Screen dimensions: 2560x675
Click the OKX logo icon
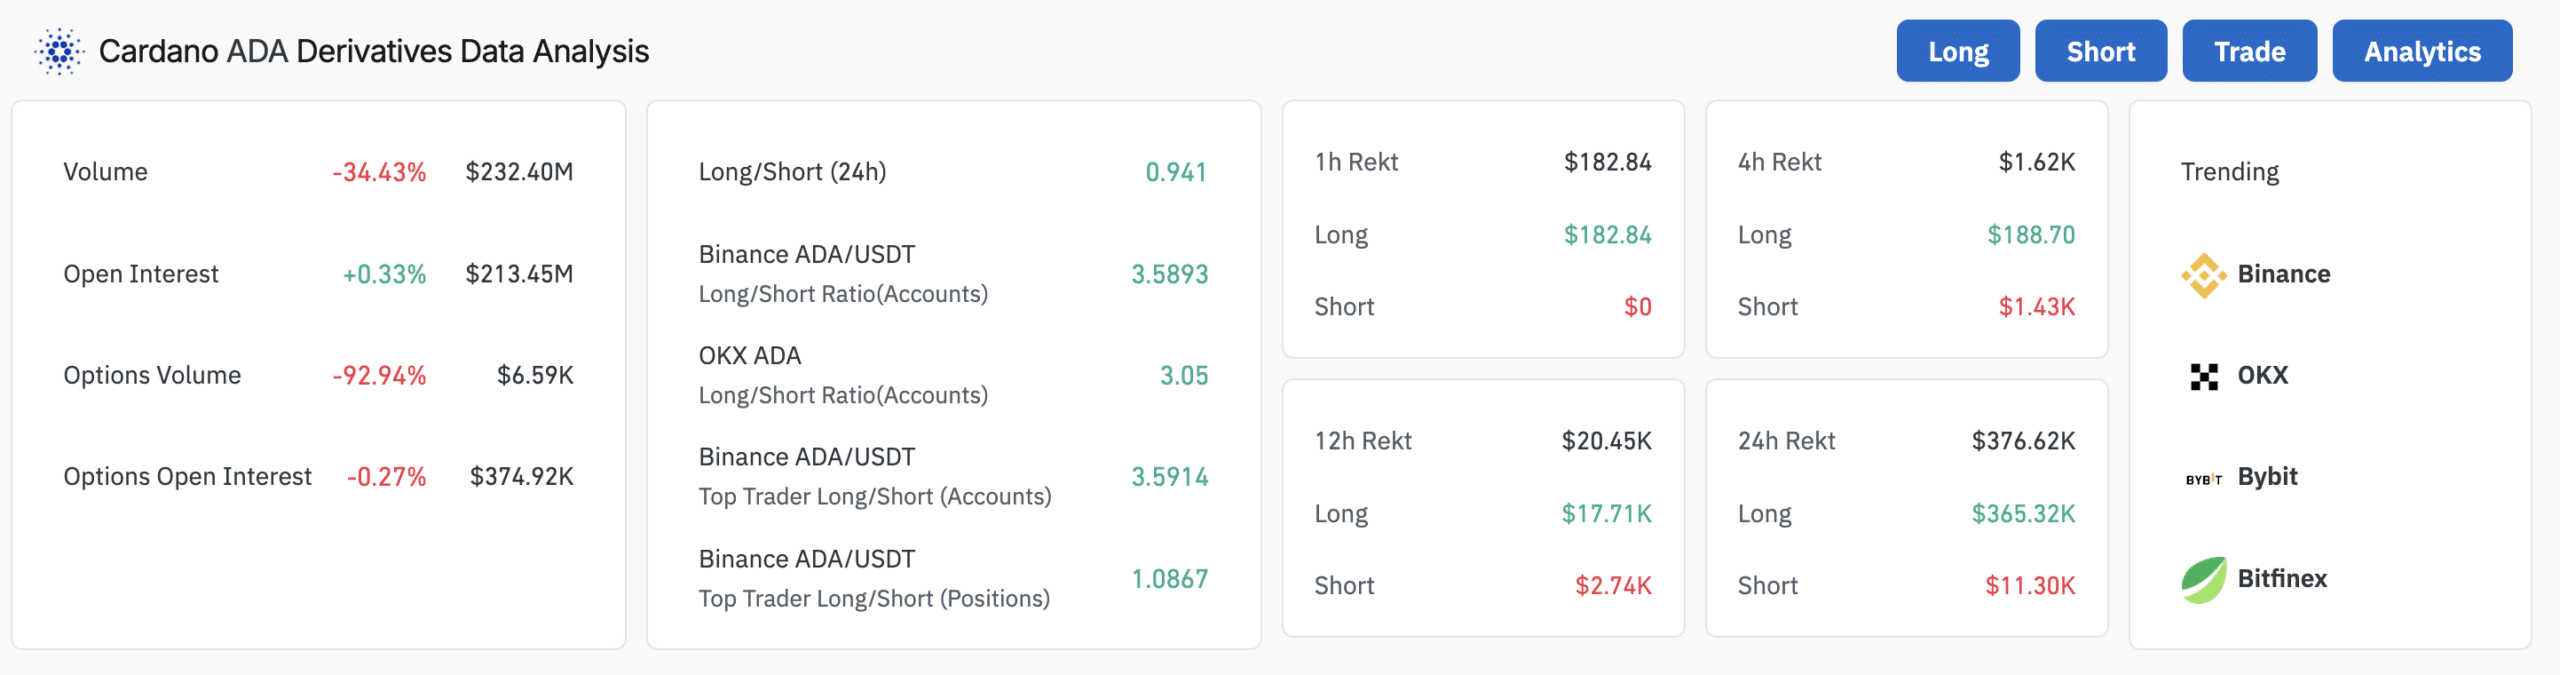click(2203, 376)
